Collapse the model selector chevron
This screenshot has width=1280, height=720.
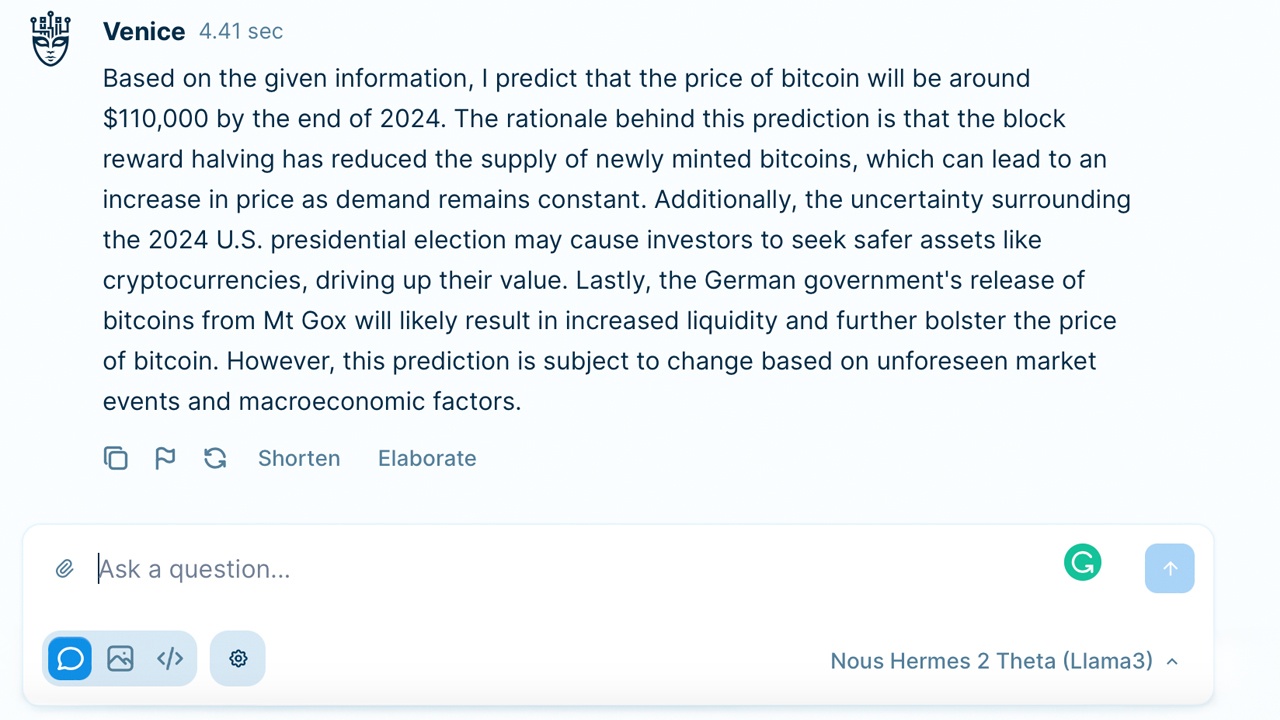1171,661
